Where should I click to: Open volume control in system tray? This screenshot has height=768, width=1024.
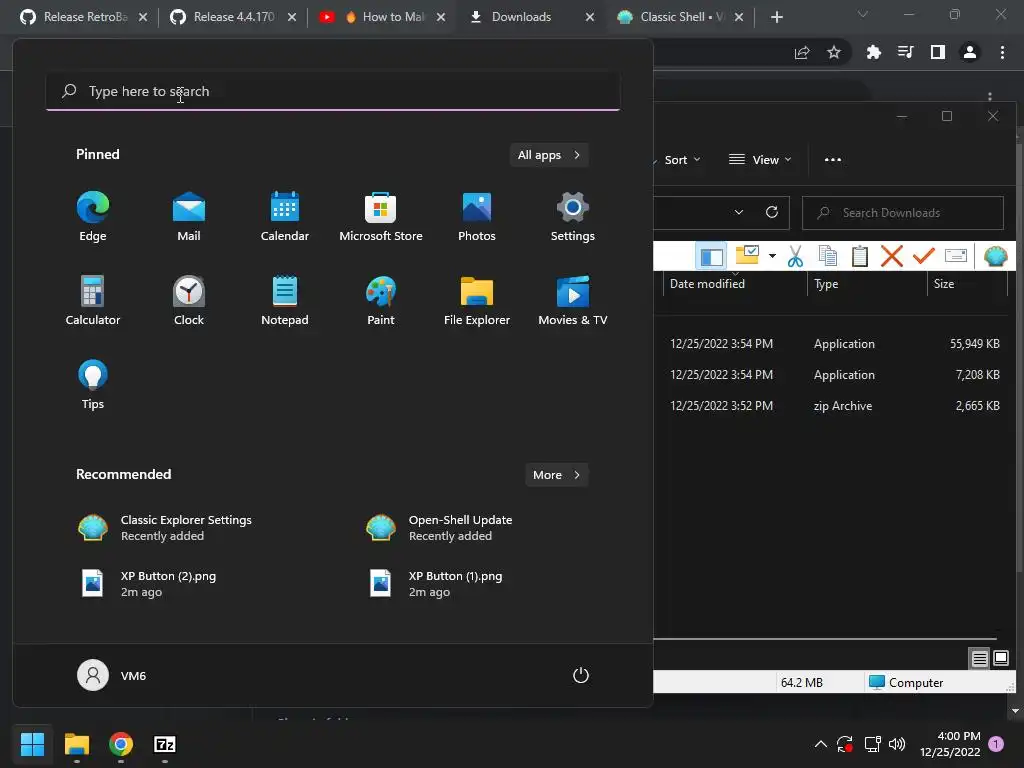pyautogui.click(x=897, y=744)
